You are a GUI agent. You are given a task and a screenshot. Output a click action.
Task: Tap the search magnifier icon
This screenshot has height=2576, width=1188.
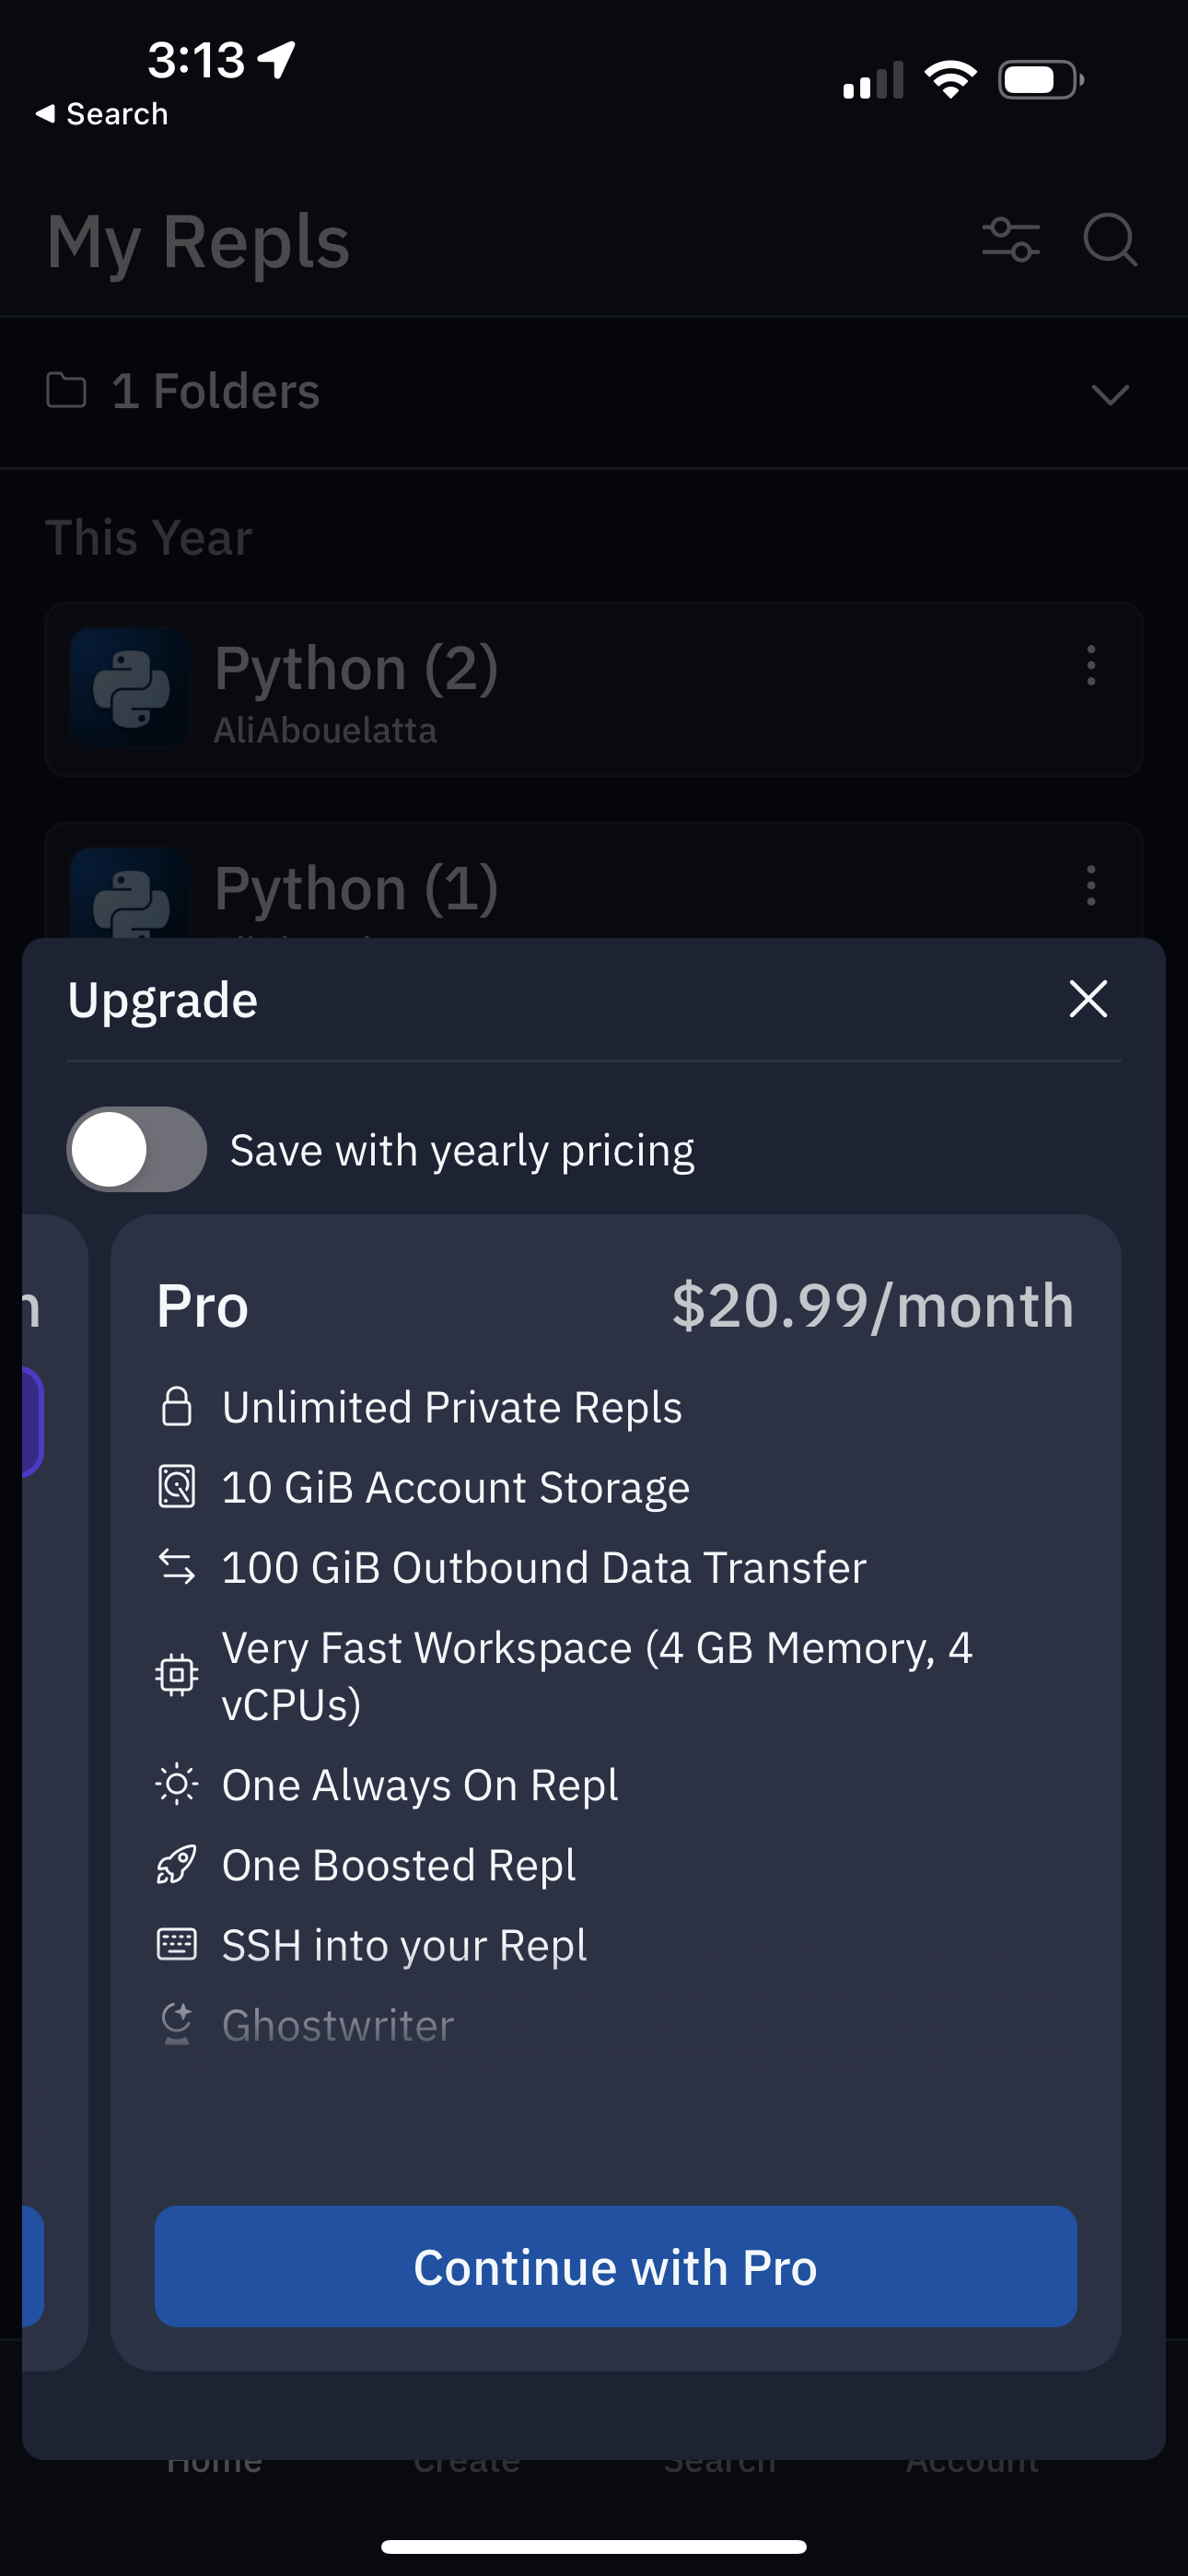1110,240
